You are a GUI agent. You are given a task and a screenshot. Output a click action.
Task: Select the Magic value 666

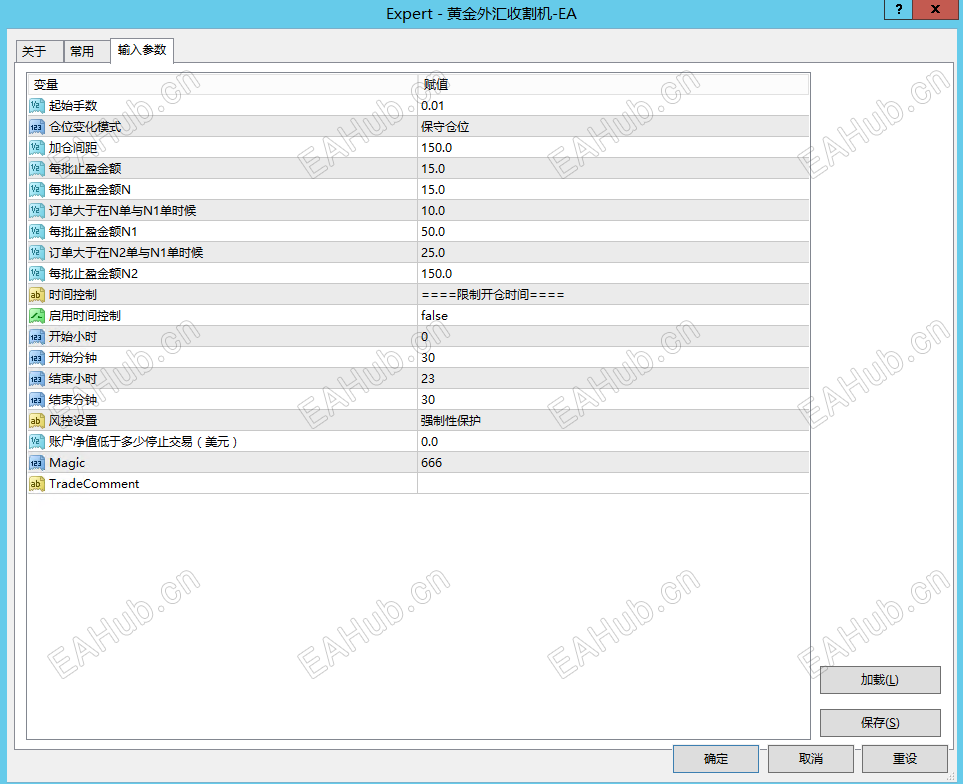pyautogui.click(x=613, y=462)
